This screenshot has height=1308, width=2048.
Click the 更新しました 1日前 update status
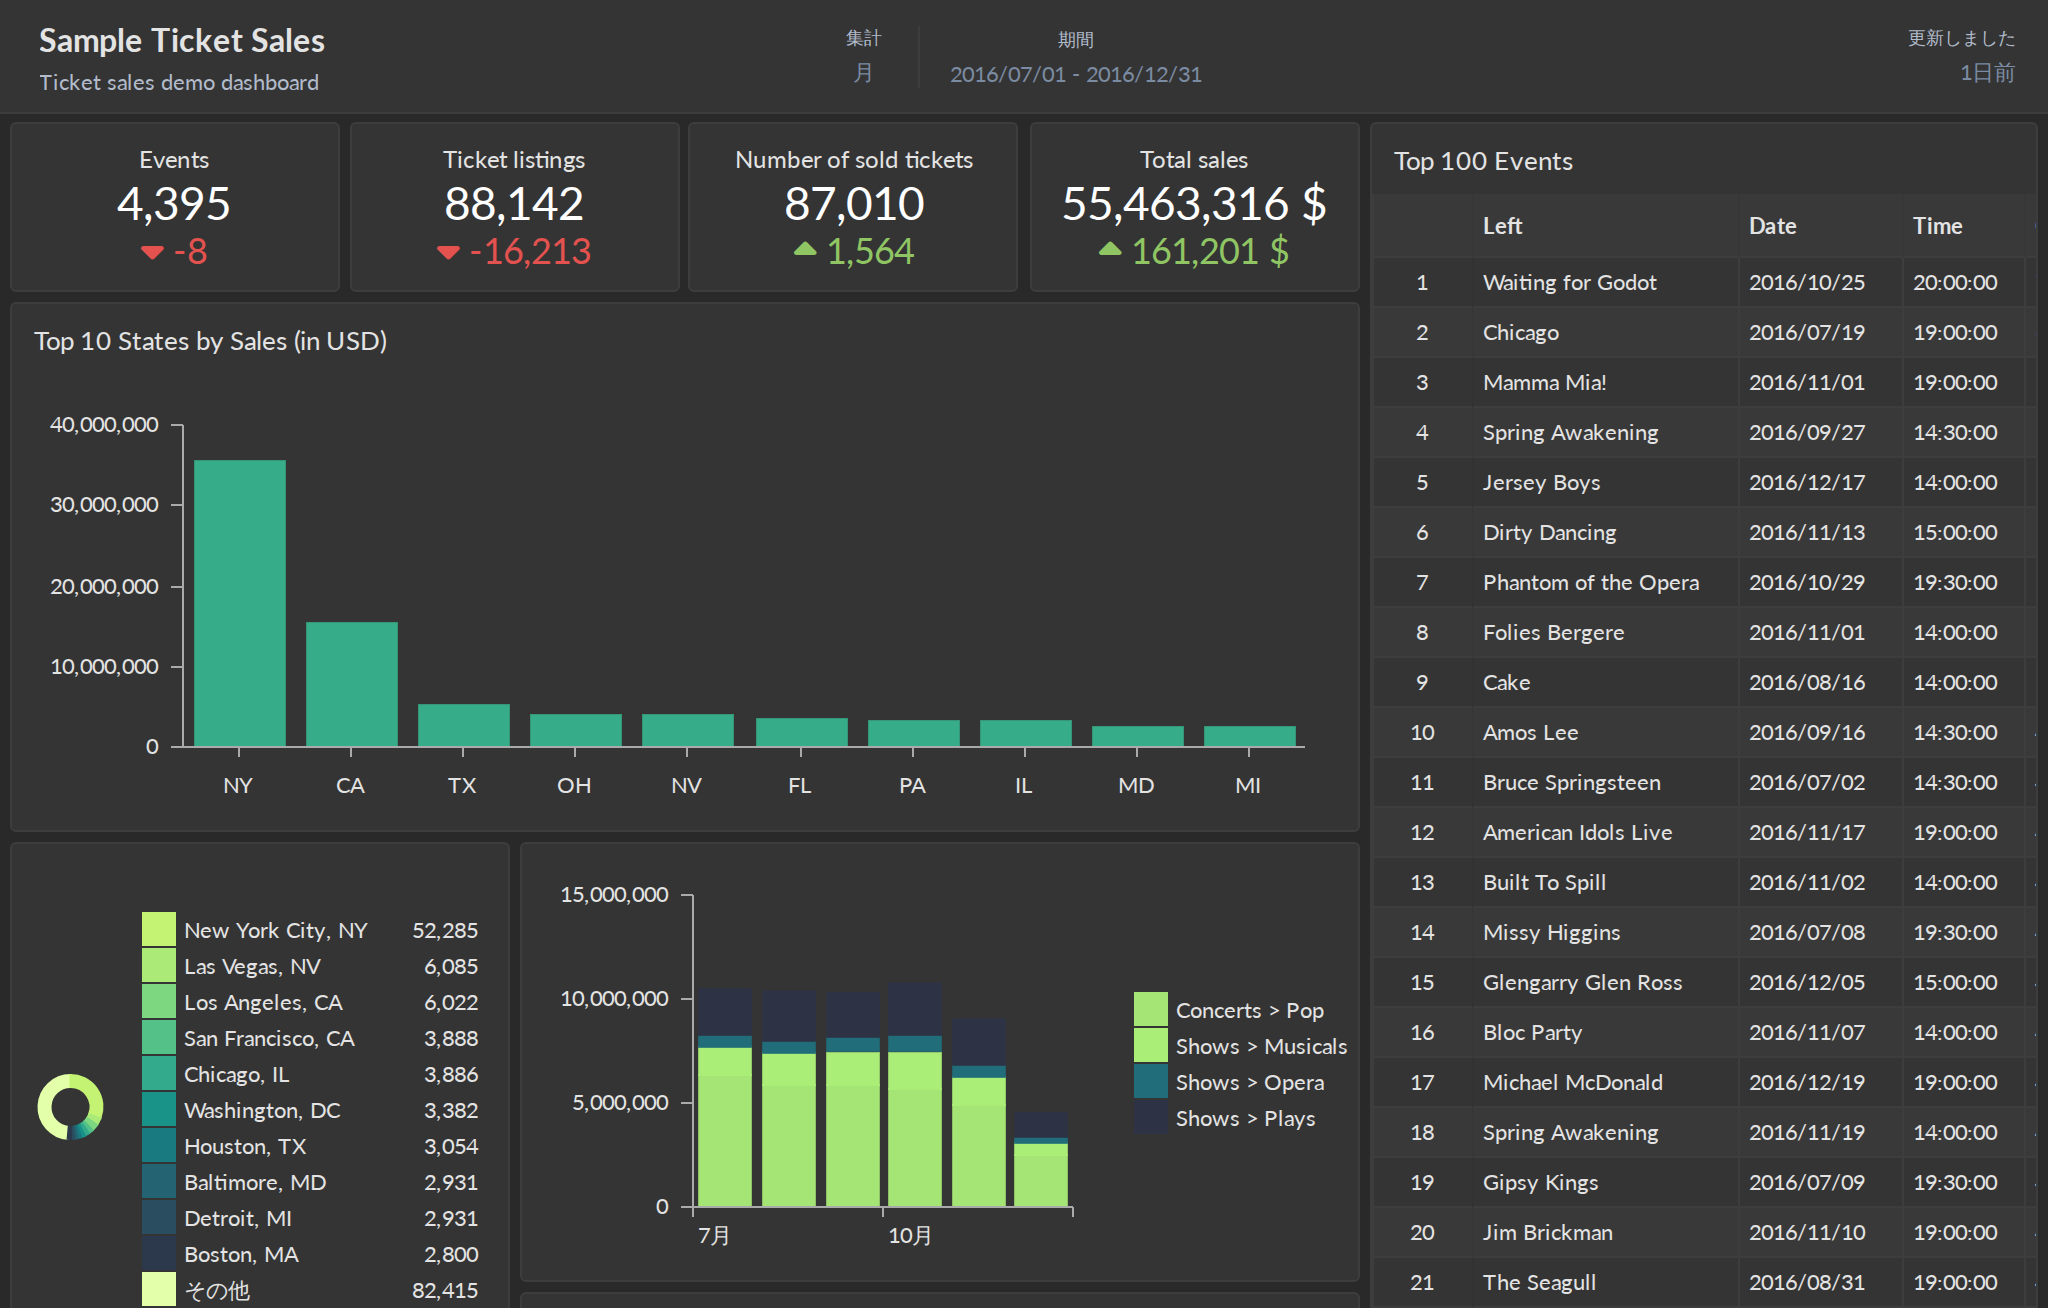1961,56
